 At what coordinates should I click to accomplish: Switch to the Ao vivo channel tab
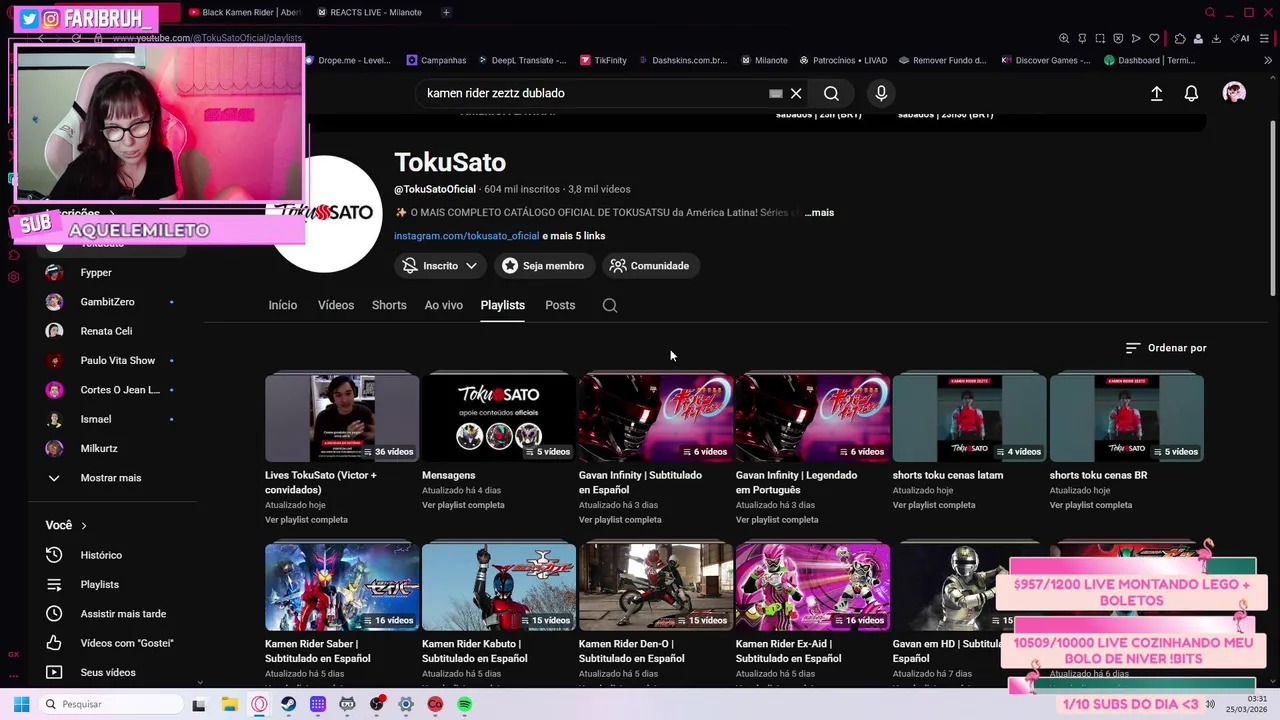tap(444, 305)
